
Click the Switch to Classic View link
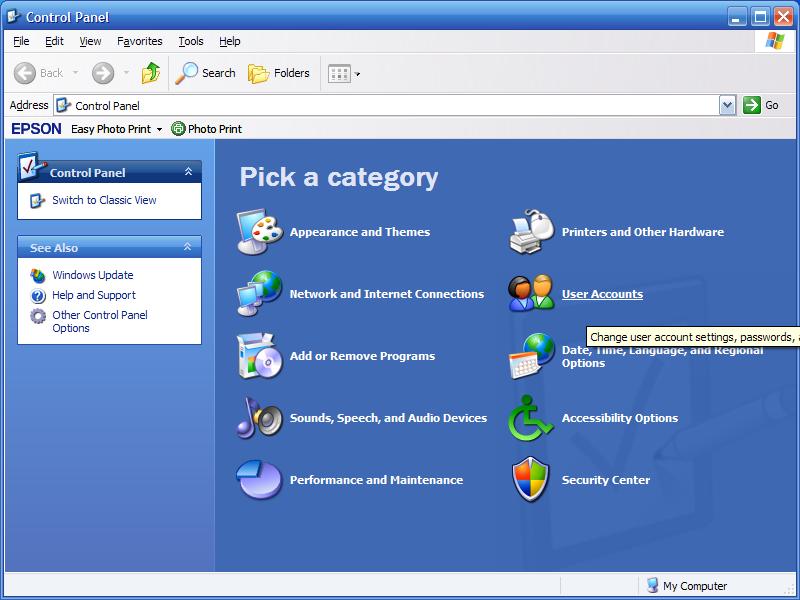(x=104, y=200)
